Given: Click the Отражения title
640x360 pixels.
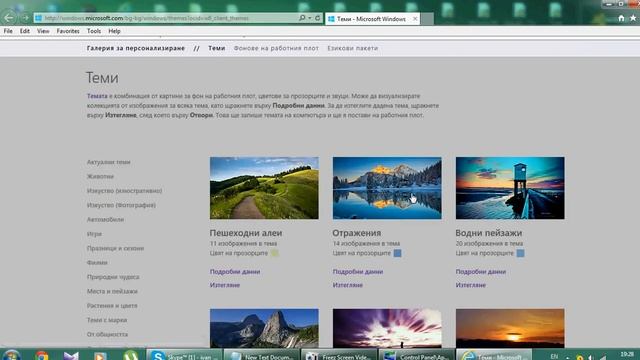Looking at the screenshot, I should pyautogui.click(x=357, y=233).
